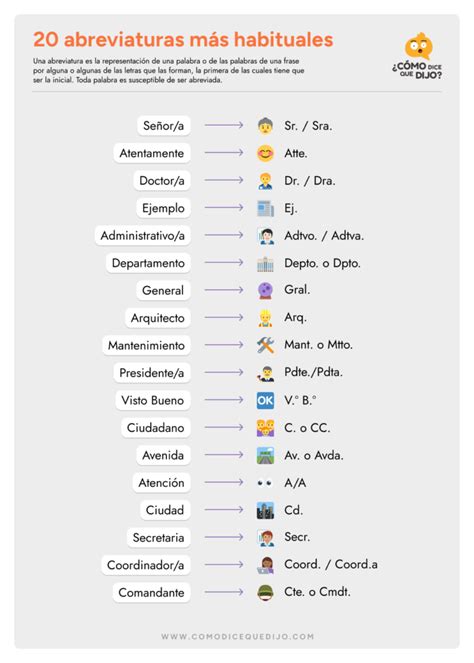This screenshot has height=663, width=474.
Task: Click the smiling face icon beside Atte.
Action: click(x=265, y=153)
